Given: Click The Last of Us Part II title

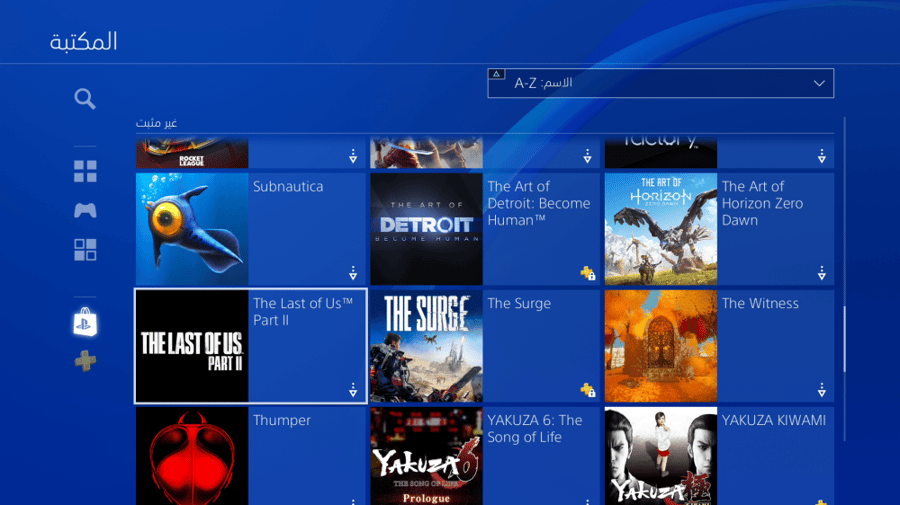Looking at the screenshot, I should 303,312.
